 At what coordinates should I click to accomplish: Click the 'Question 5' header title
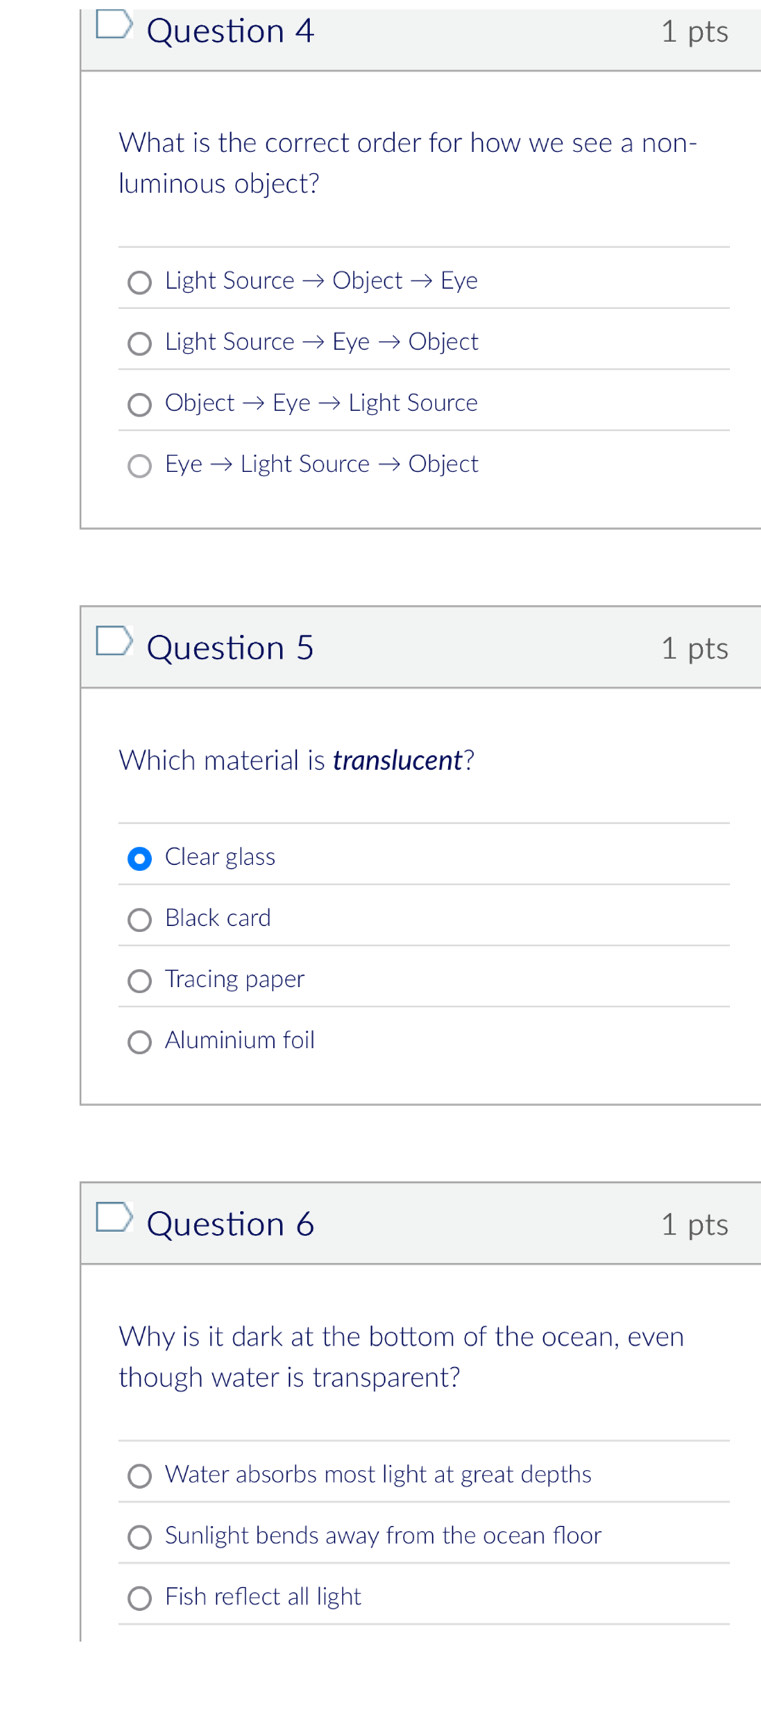pos(230,648)
